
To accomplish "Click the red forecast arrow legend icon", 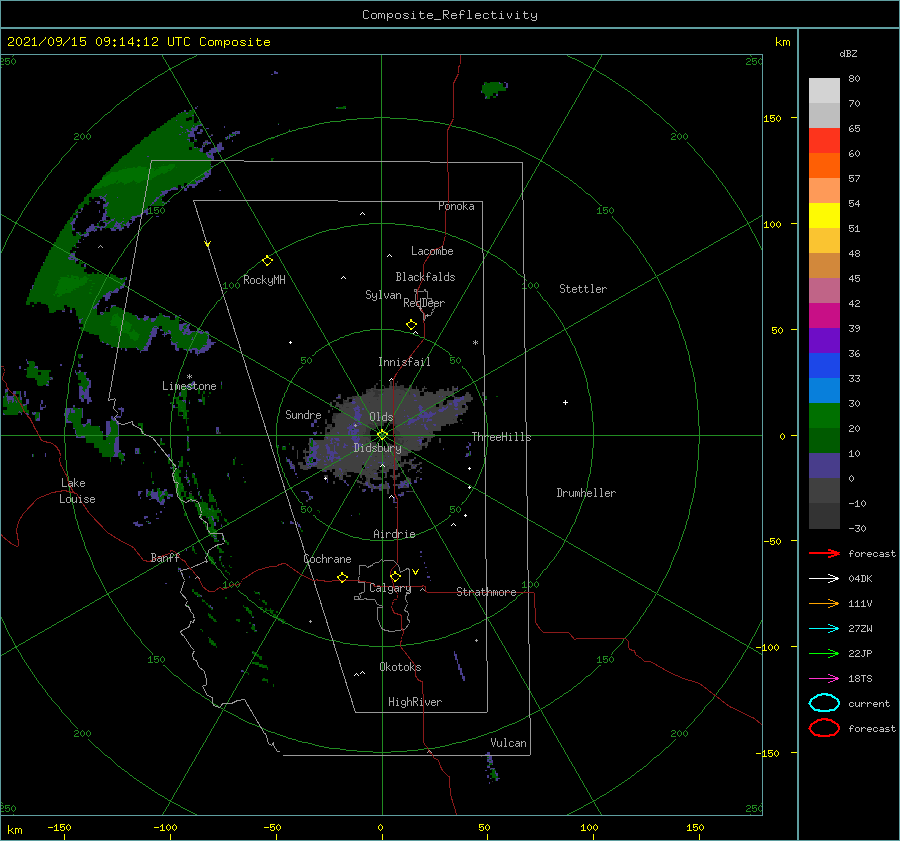I will tap(824, 553).
